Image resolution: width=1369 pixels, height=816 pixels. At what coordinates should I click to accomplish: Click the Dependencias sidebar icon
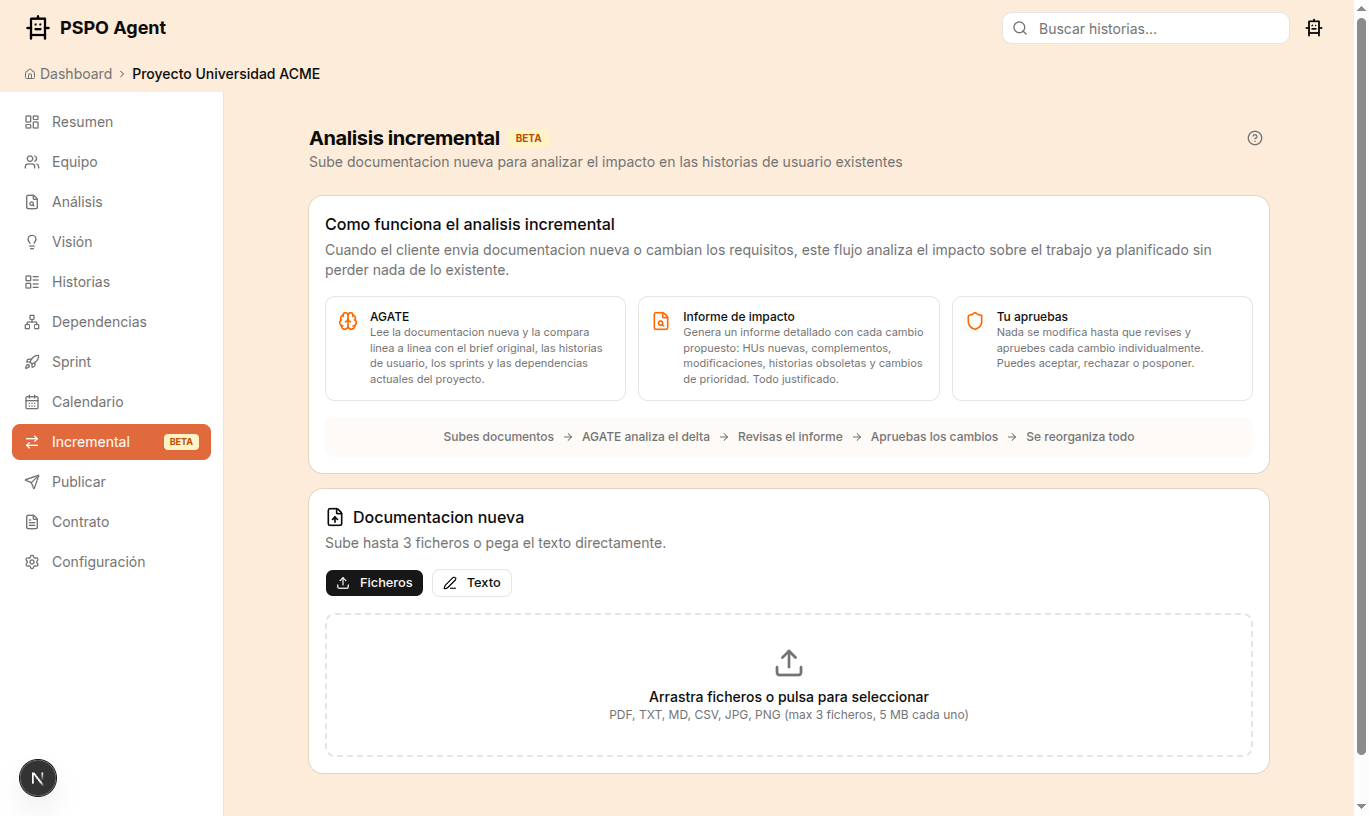[x=31, y=321]
